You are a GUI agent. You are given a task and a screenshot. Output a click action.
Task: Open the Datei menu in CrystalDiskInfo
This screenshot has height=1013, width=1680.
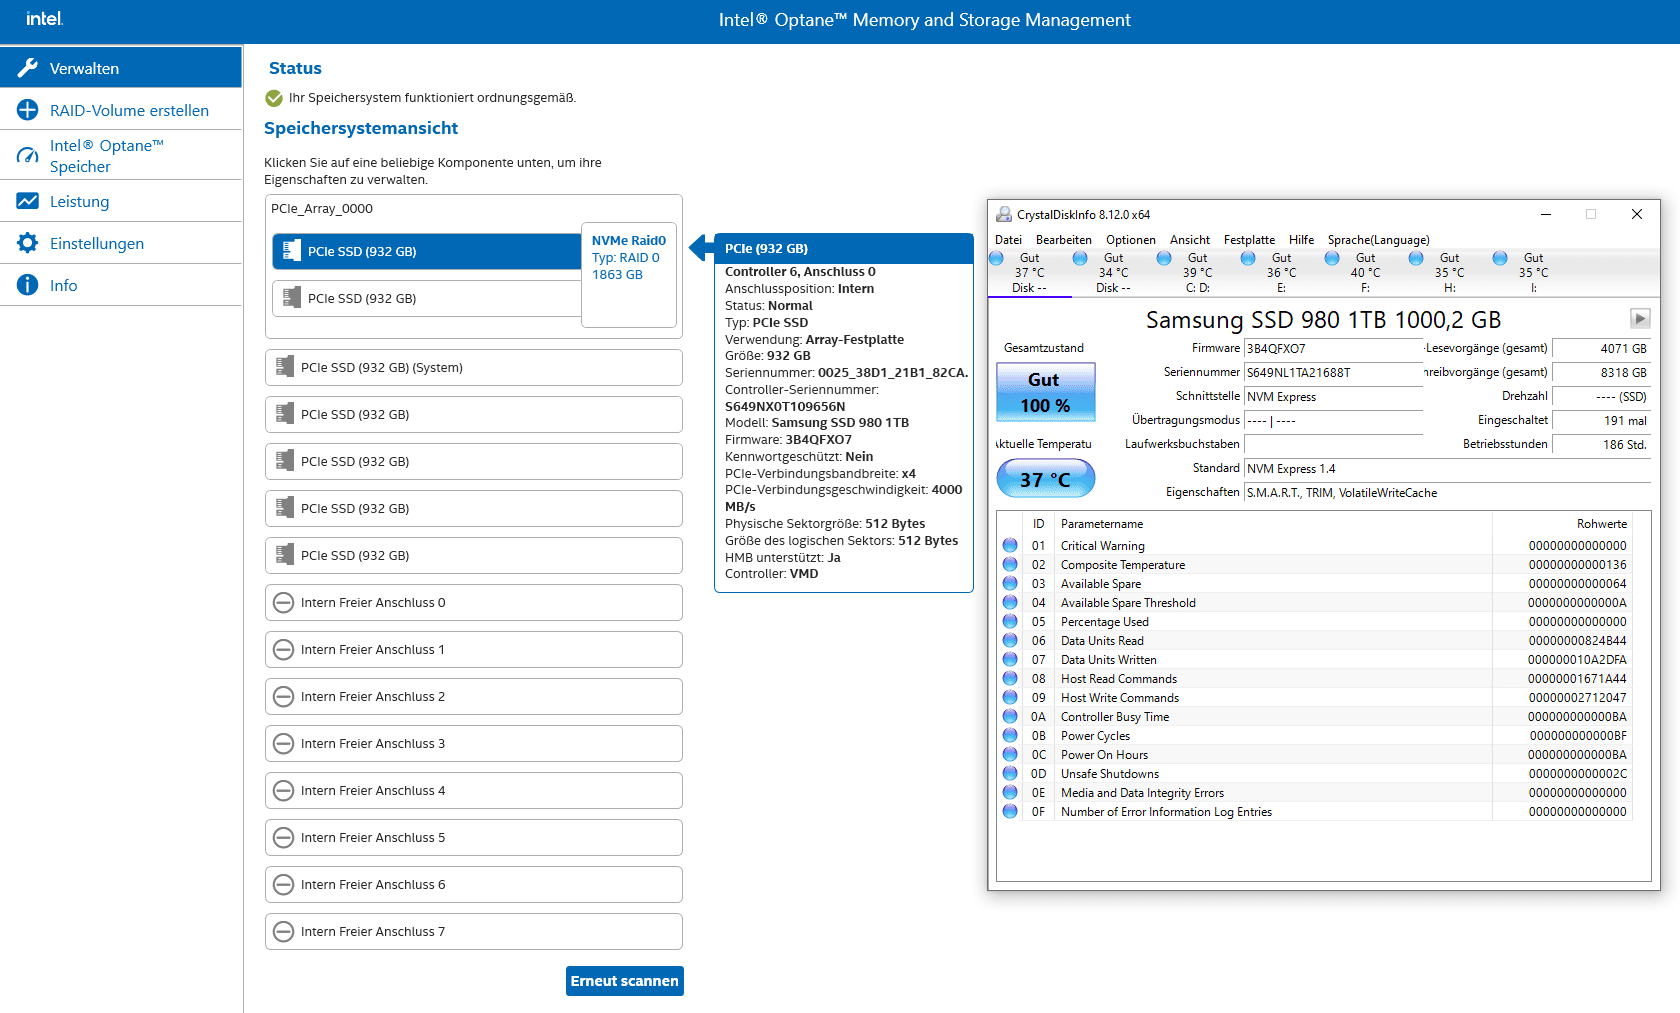tap(1009, 240)
